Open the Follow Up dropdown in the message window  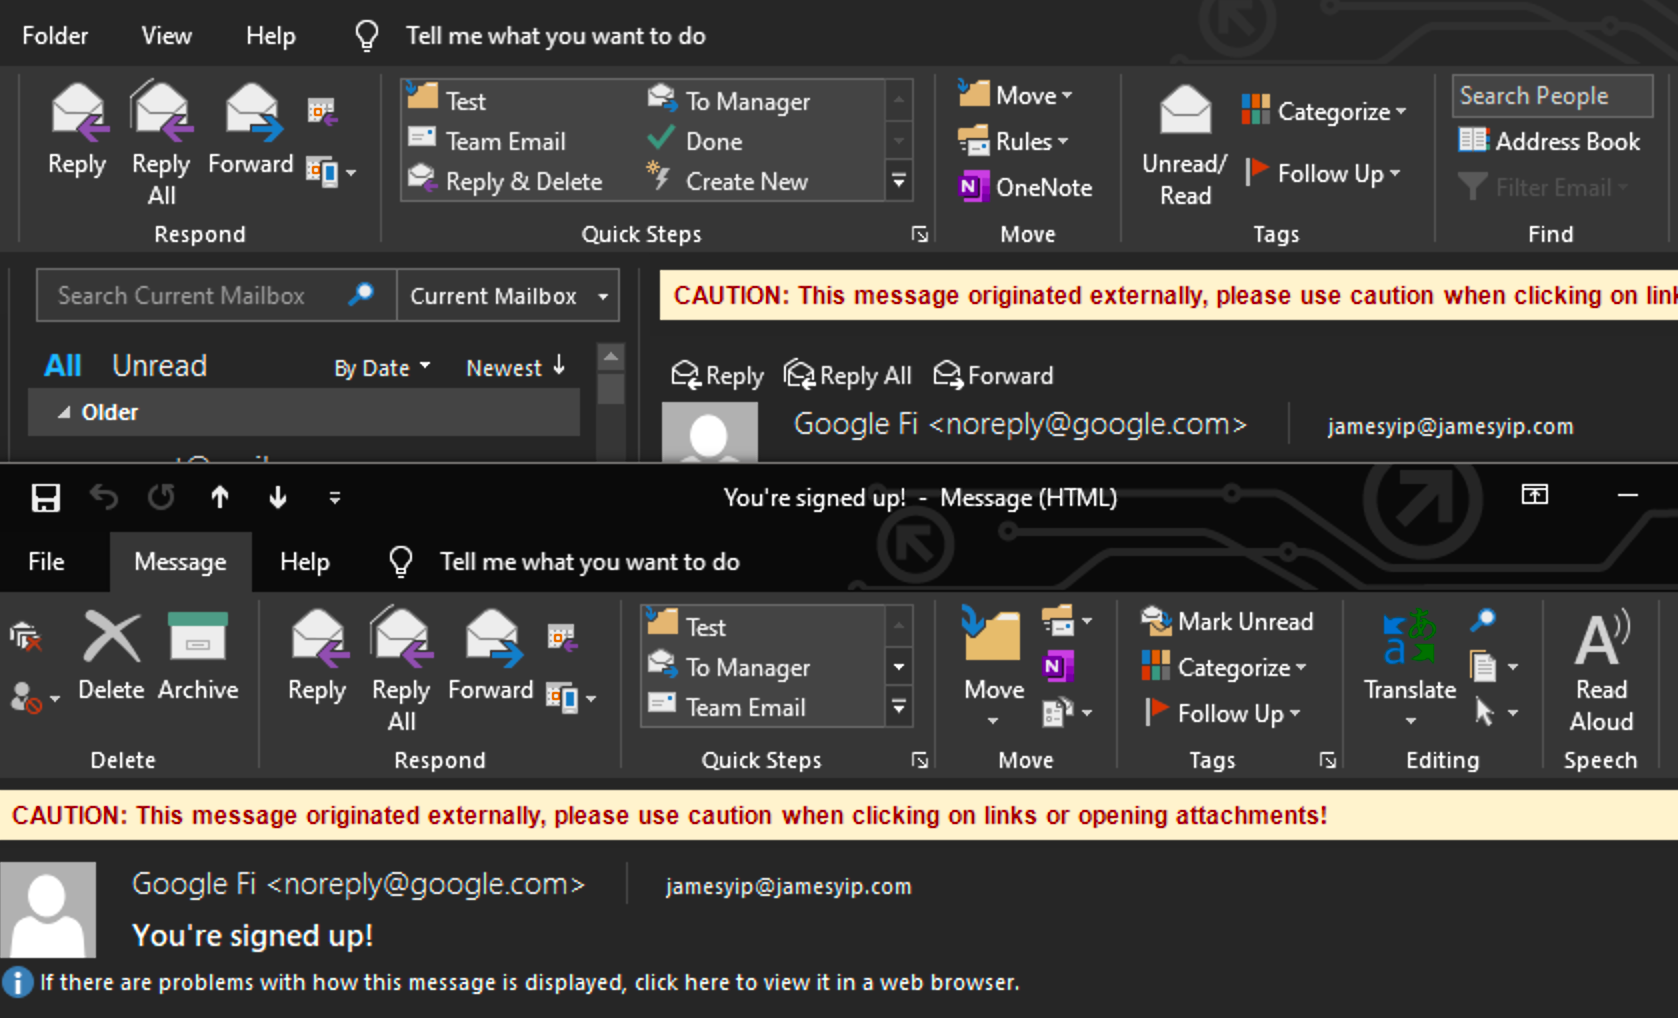(1223, 713)
